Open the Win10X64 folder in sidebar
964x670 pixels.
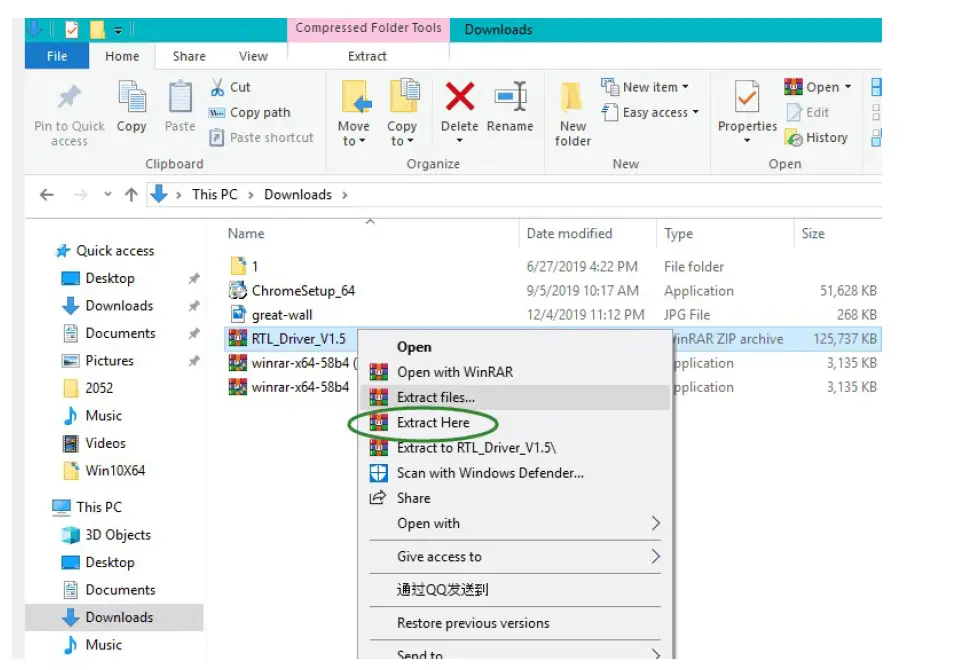click(115, 470)
